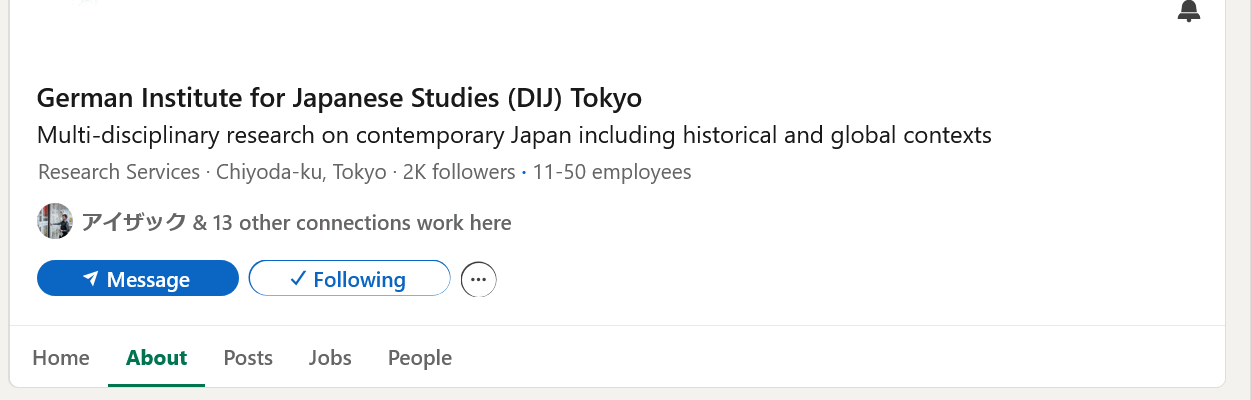Screen dimensions: 1251x400
Task: Open the Posts tab
Action: pyautogui.click(x=248, y=357)
